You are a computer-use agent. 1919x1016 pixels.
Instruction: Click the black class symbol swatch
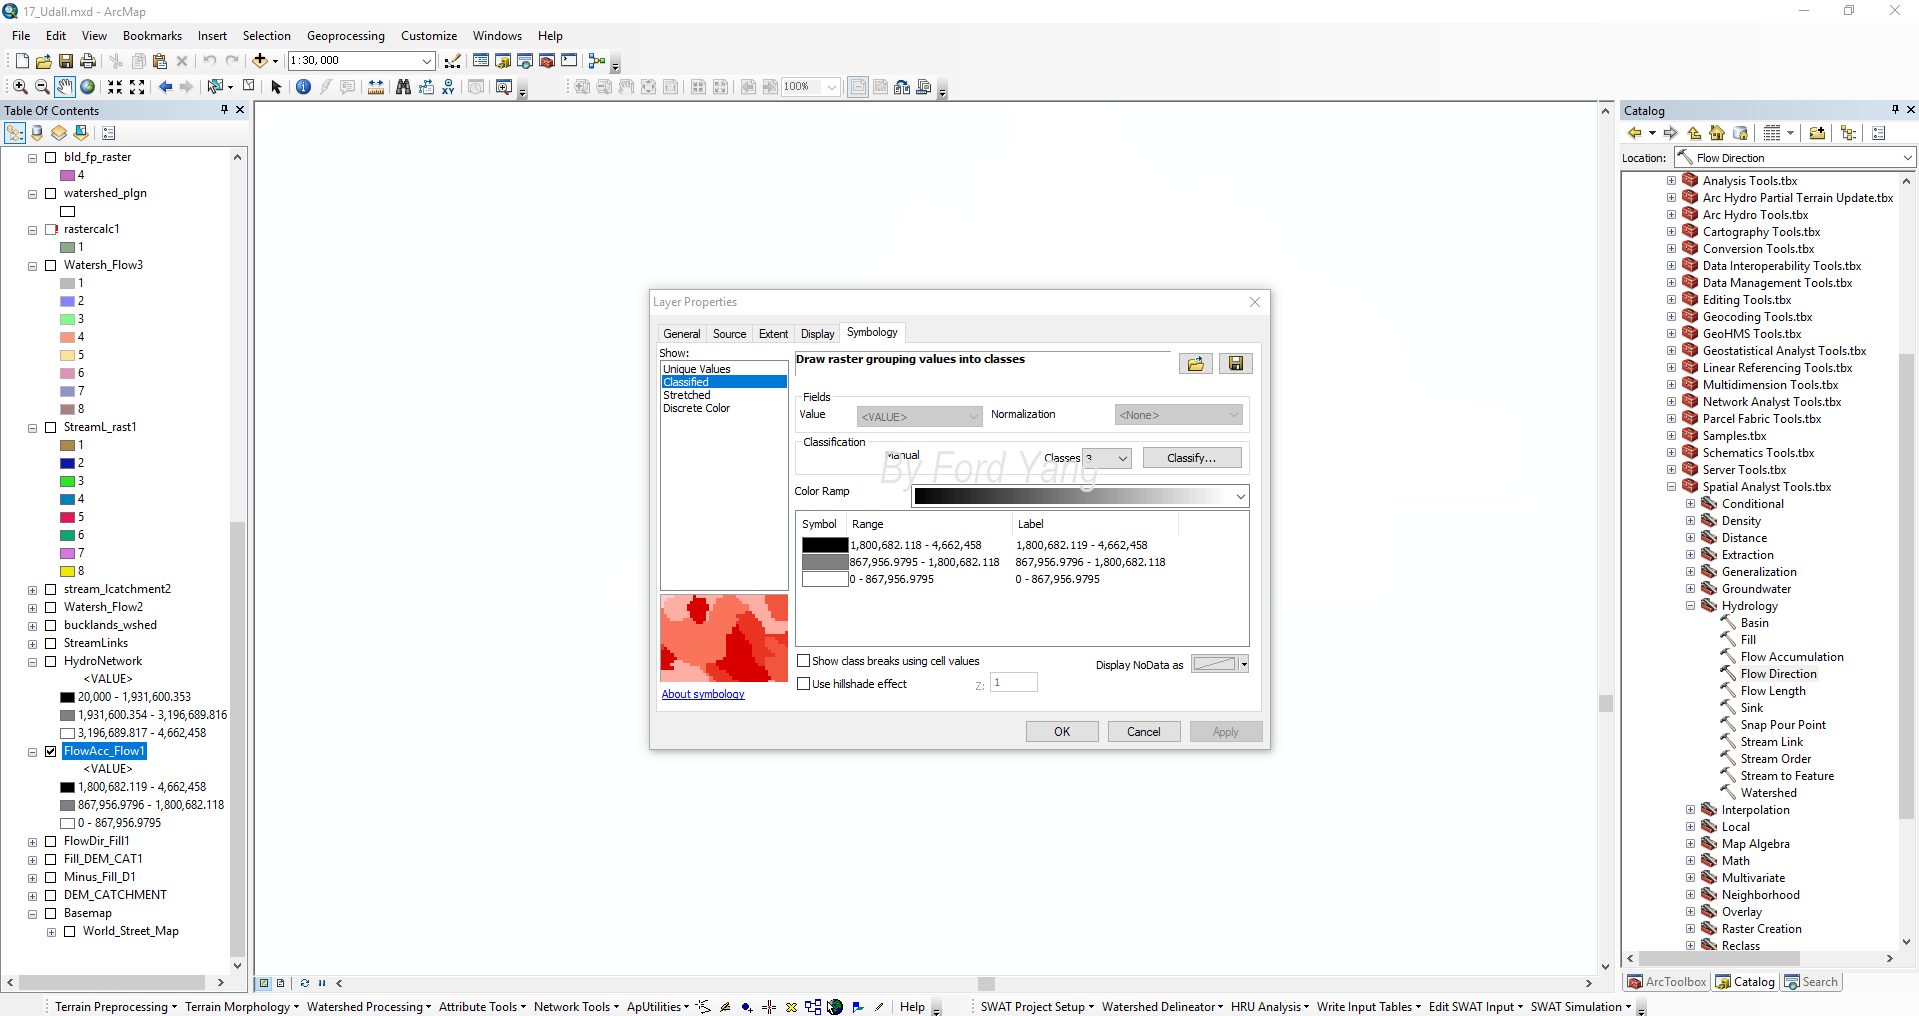click(825, 545)
